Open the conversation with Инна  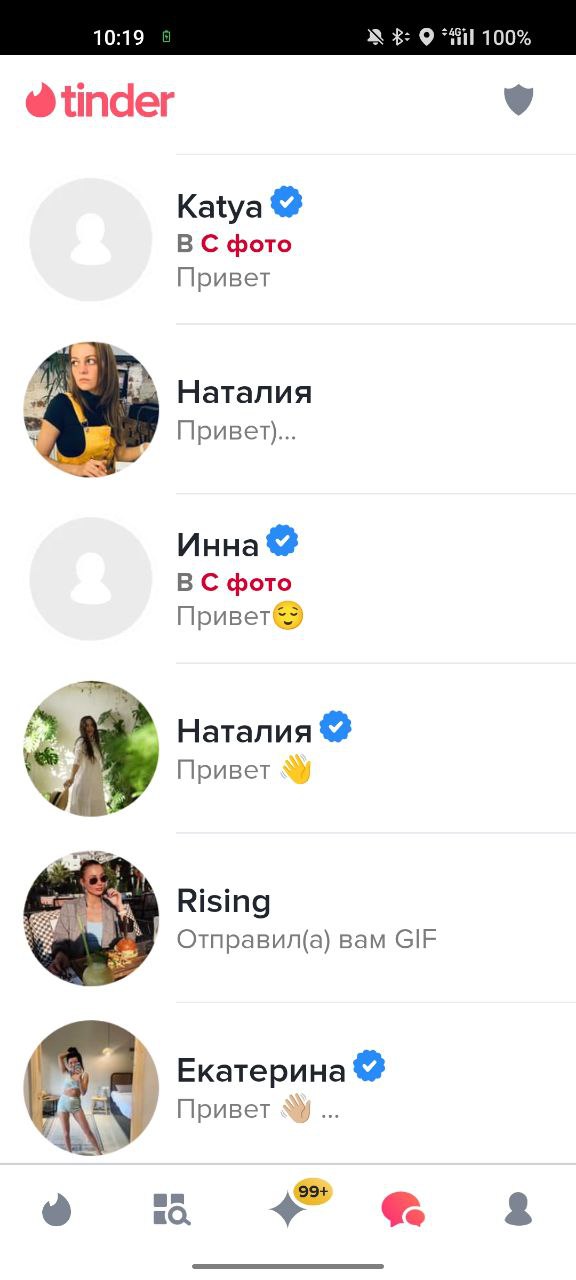(288, 579)
